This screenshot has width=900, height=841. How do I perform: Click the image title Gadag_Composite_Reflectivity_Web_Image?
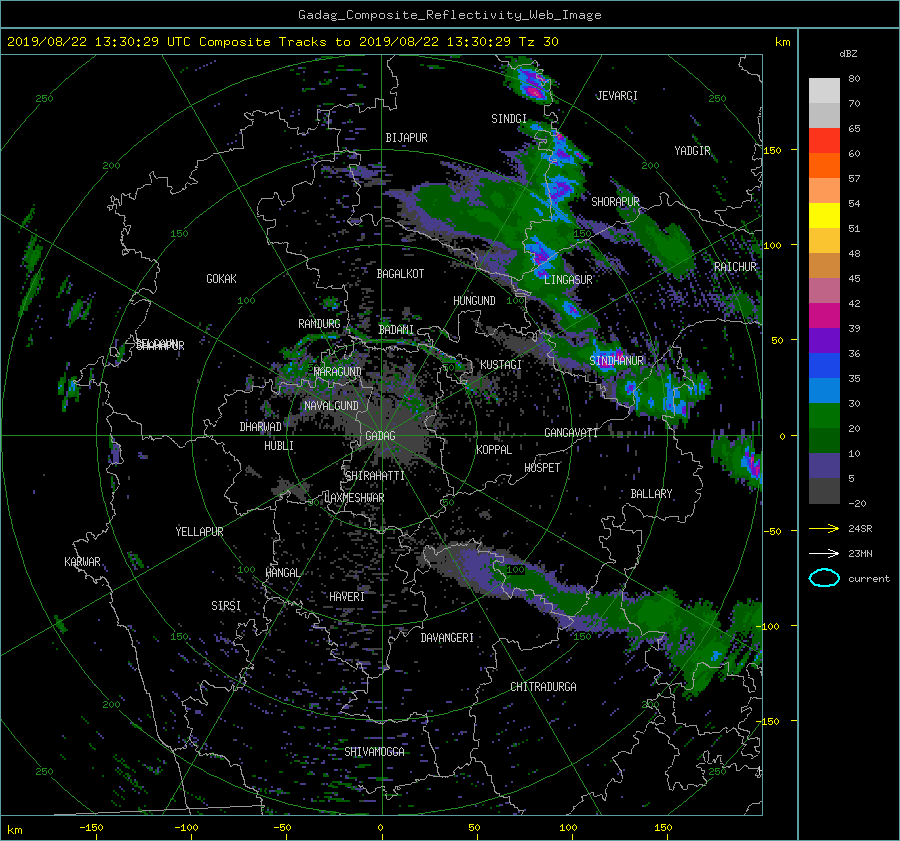(449, 15)
